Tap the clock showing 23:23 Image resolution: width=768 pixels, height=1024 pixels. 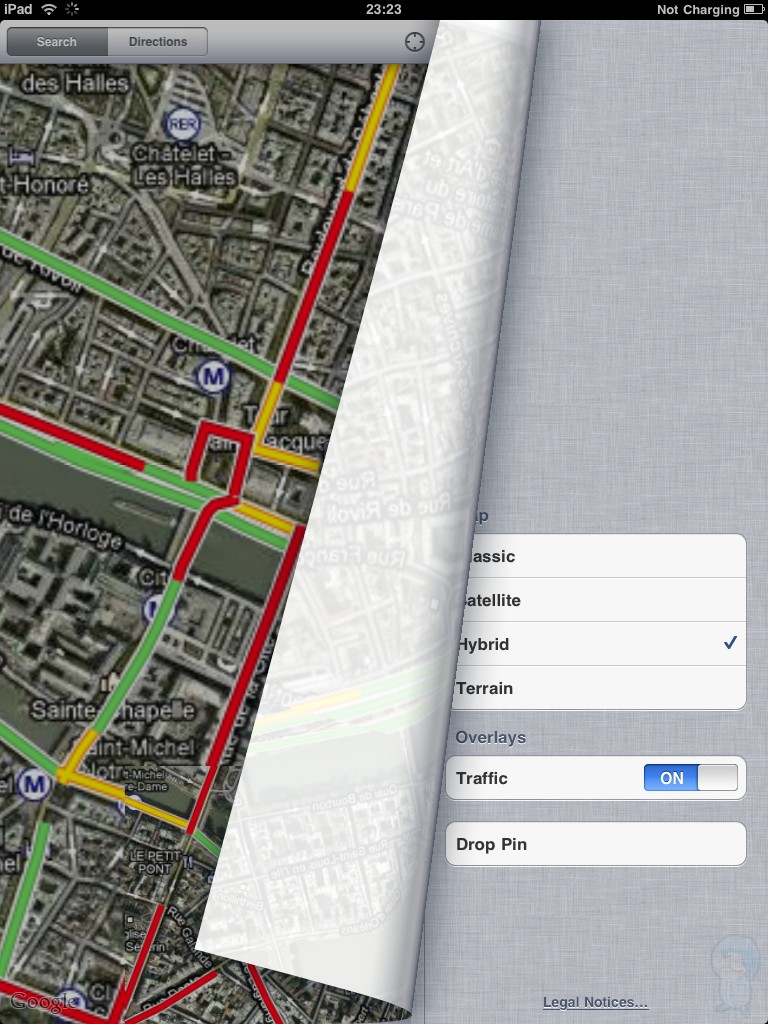coord(383,9)
